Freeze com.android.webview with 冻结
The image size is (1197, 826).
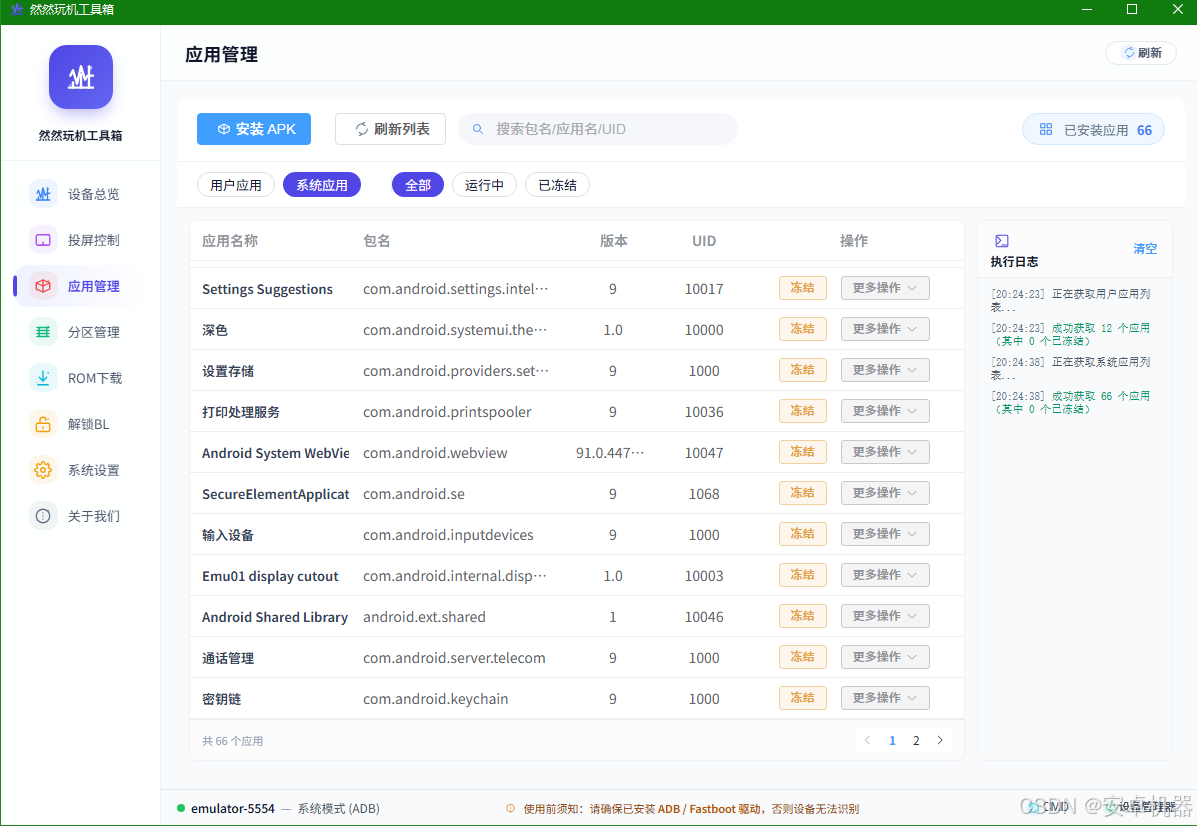(802, 452)
